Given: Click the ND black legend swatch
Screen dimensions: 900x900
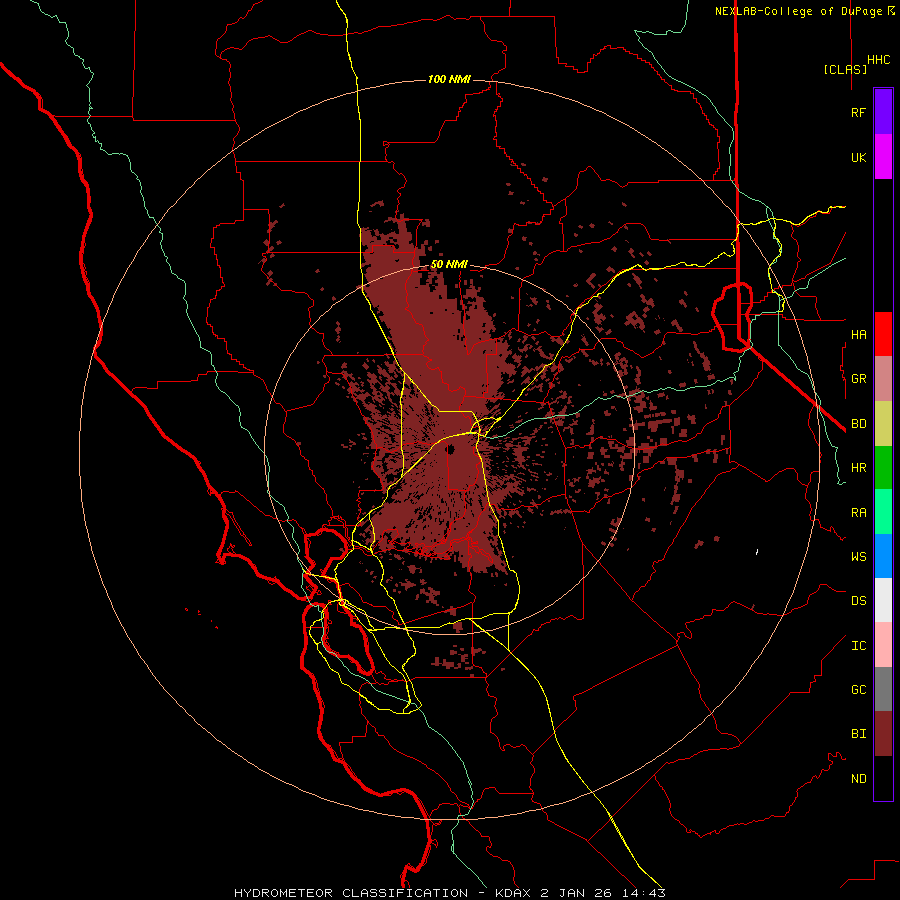Looking at the screenshot, I should coord(883,778).
